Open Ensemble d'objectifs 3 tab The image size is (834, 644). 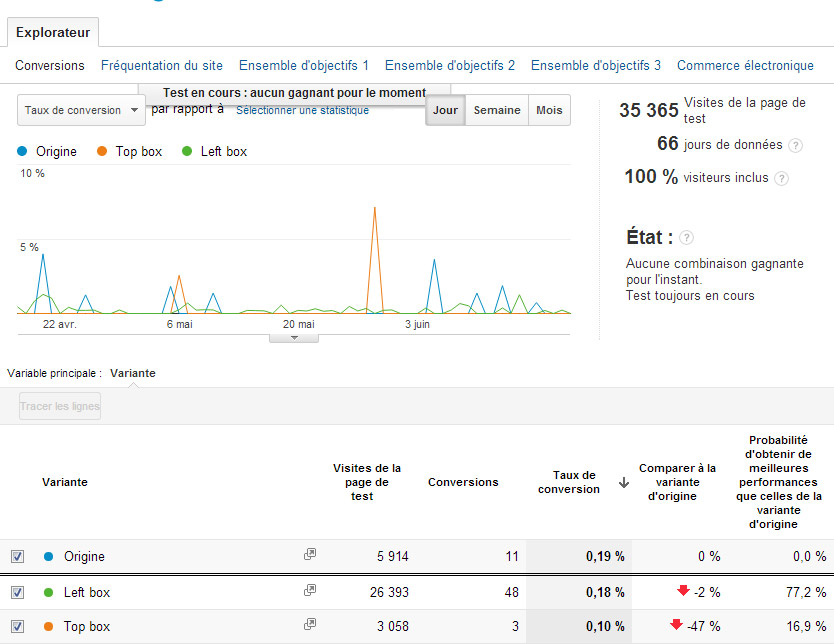[596, 65]
